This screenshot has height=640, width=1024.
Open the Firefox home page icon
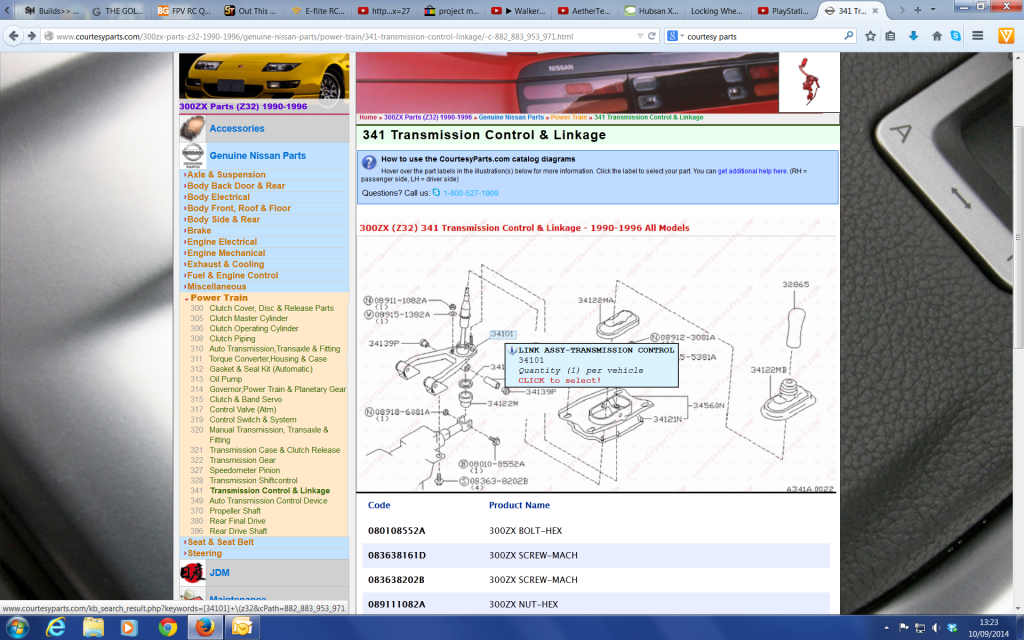(x=934, y=34)
